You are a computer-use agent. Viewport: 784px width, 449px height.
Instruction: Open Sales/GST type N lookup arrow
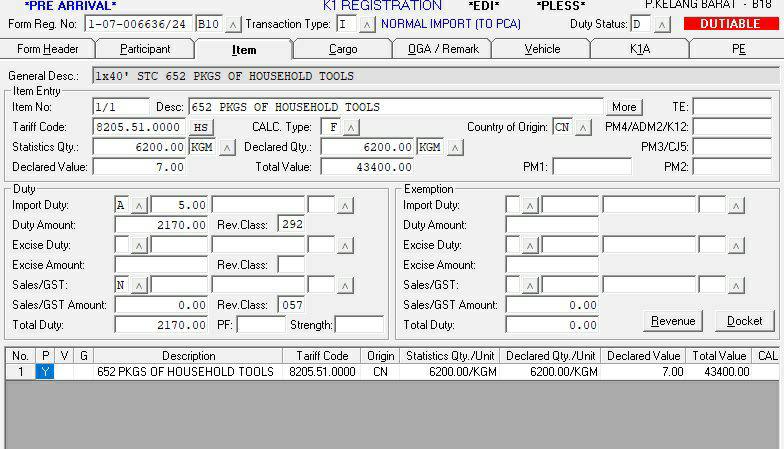pyautogui.click(x=139, y=285)
